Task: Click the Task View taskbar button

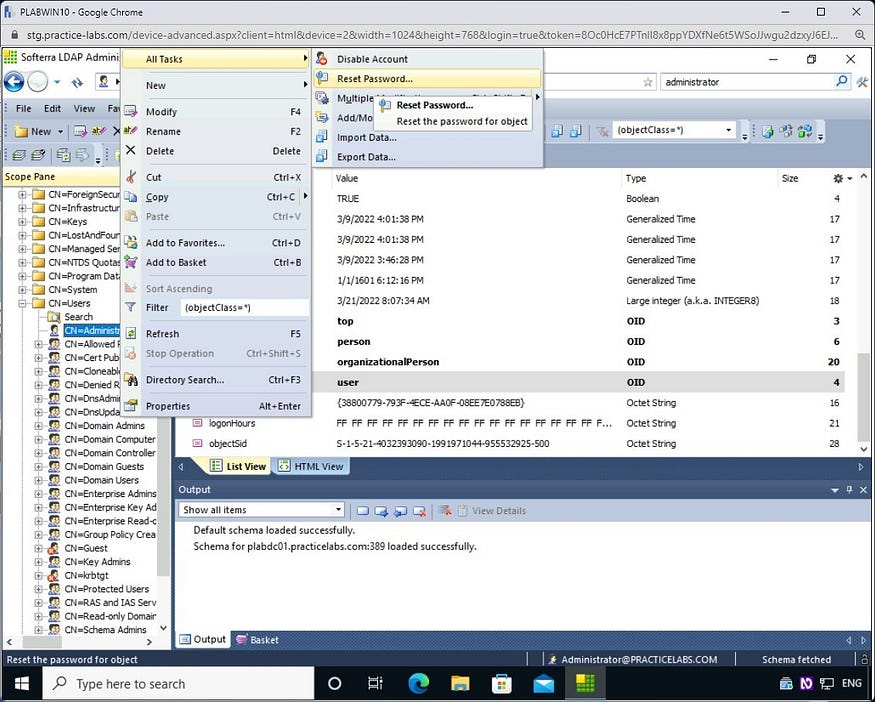Action: [x=376, y=684]
